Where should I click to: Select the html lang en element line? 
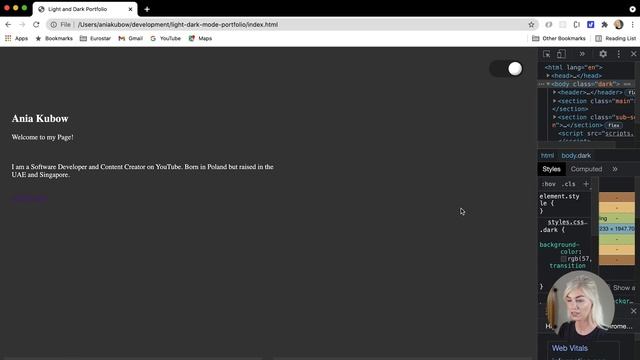coord(573,67)
